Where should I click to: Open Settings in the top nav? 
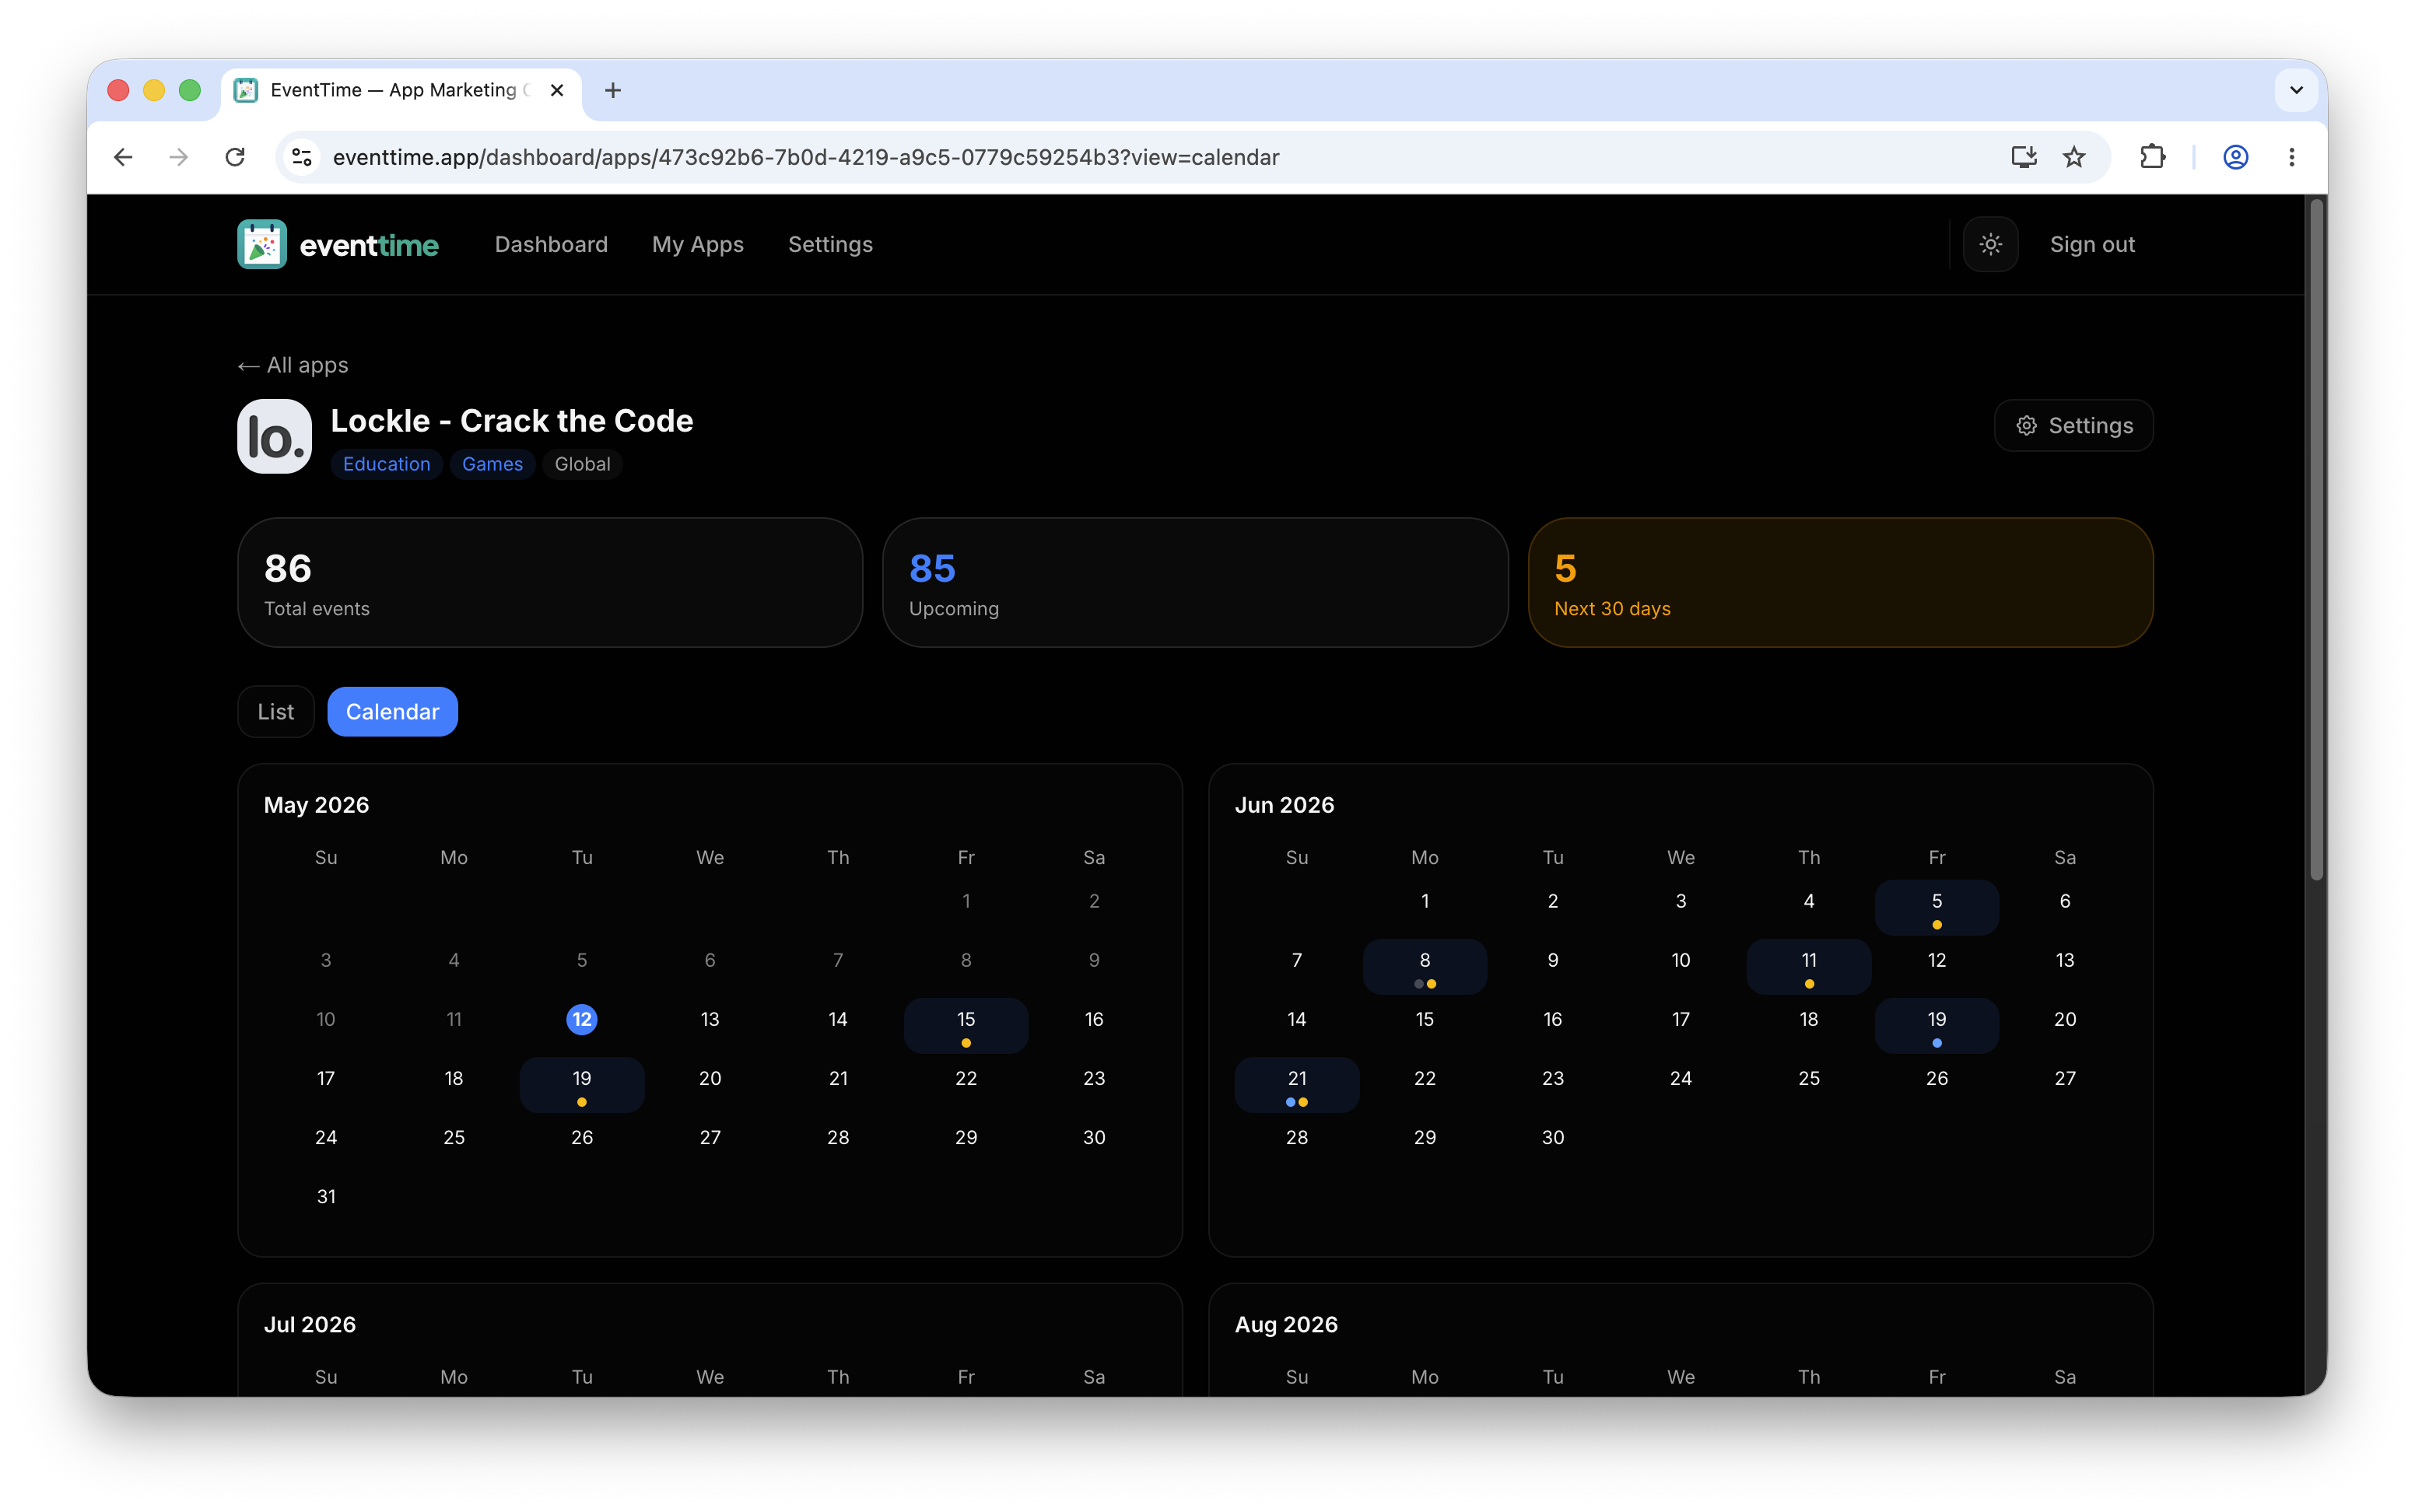coord(830,244)
